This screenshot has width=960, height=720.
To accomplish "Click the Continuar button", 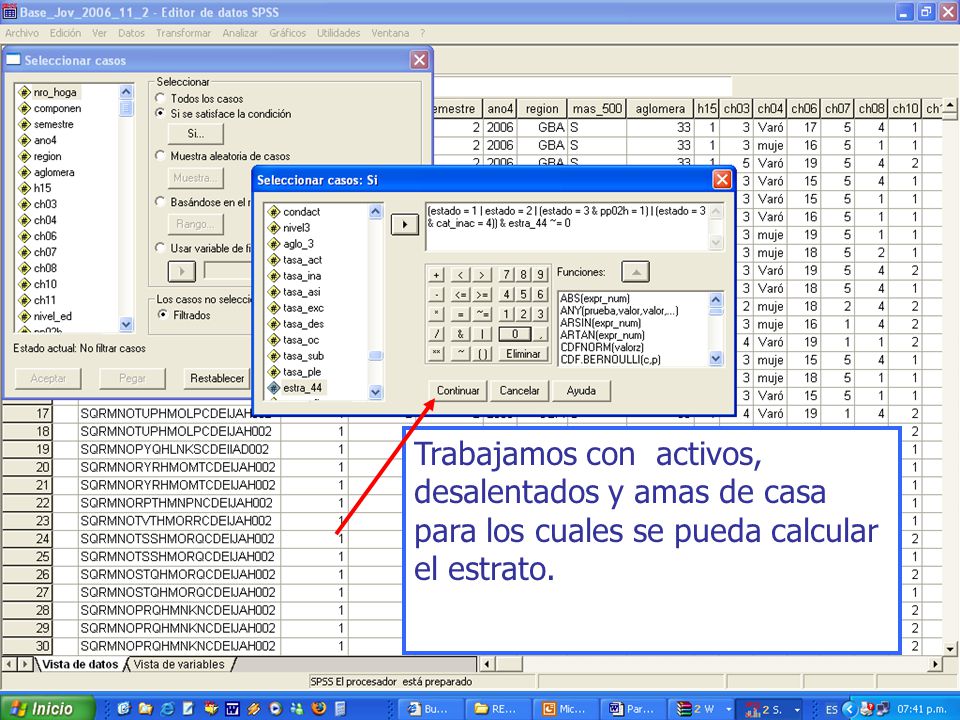I will [458, 391].
